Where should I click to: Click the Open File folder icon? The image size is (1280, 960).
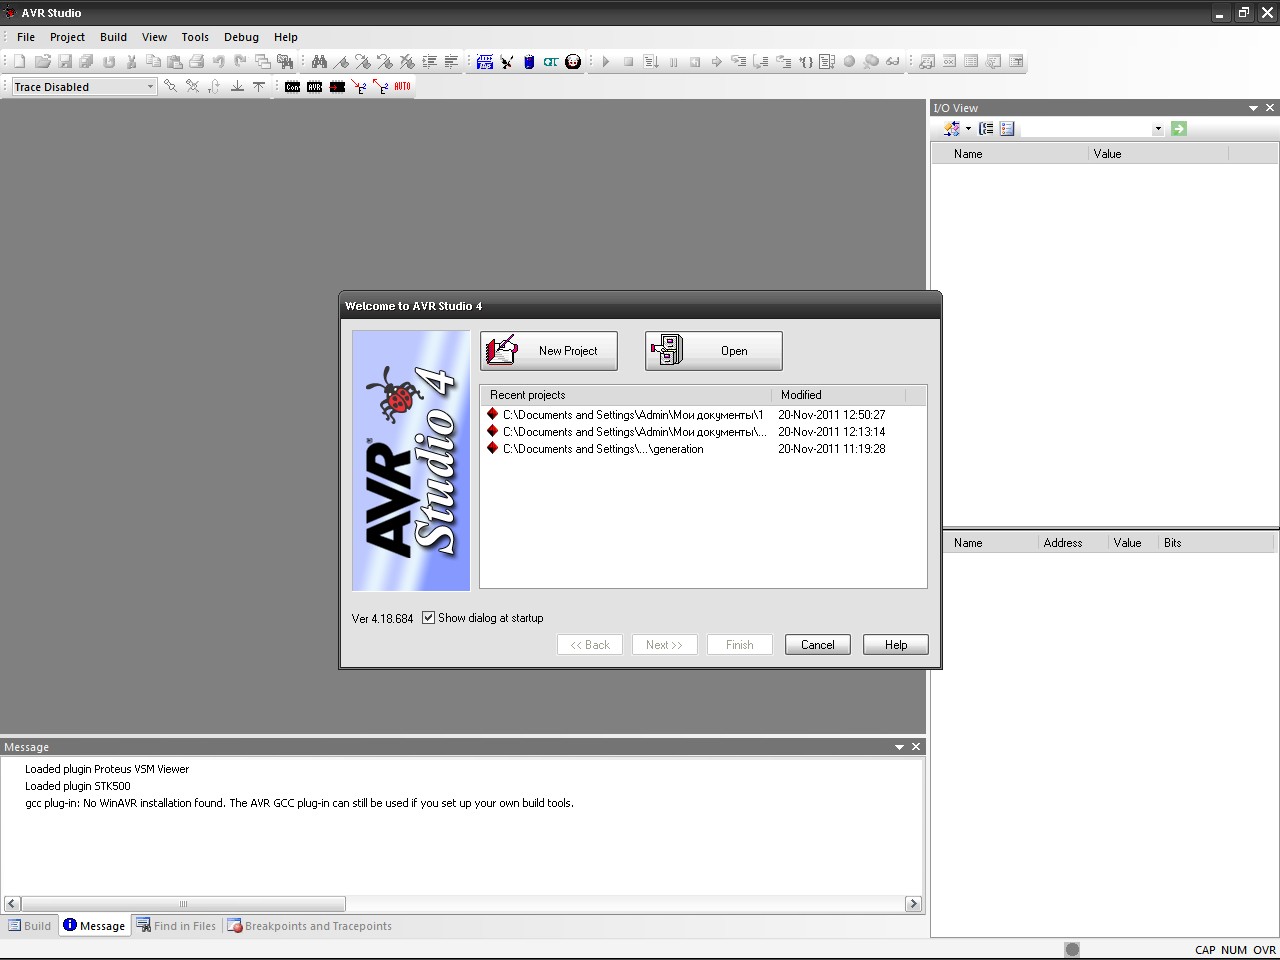[x=42, y=62]
